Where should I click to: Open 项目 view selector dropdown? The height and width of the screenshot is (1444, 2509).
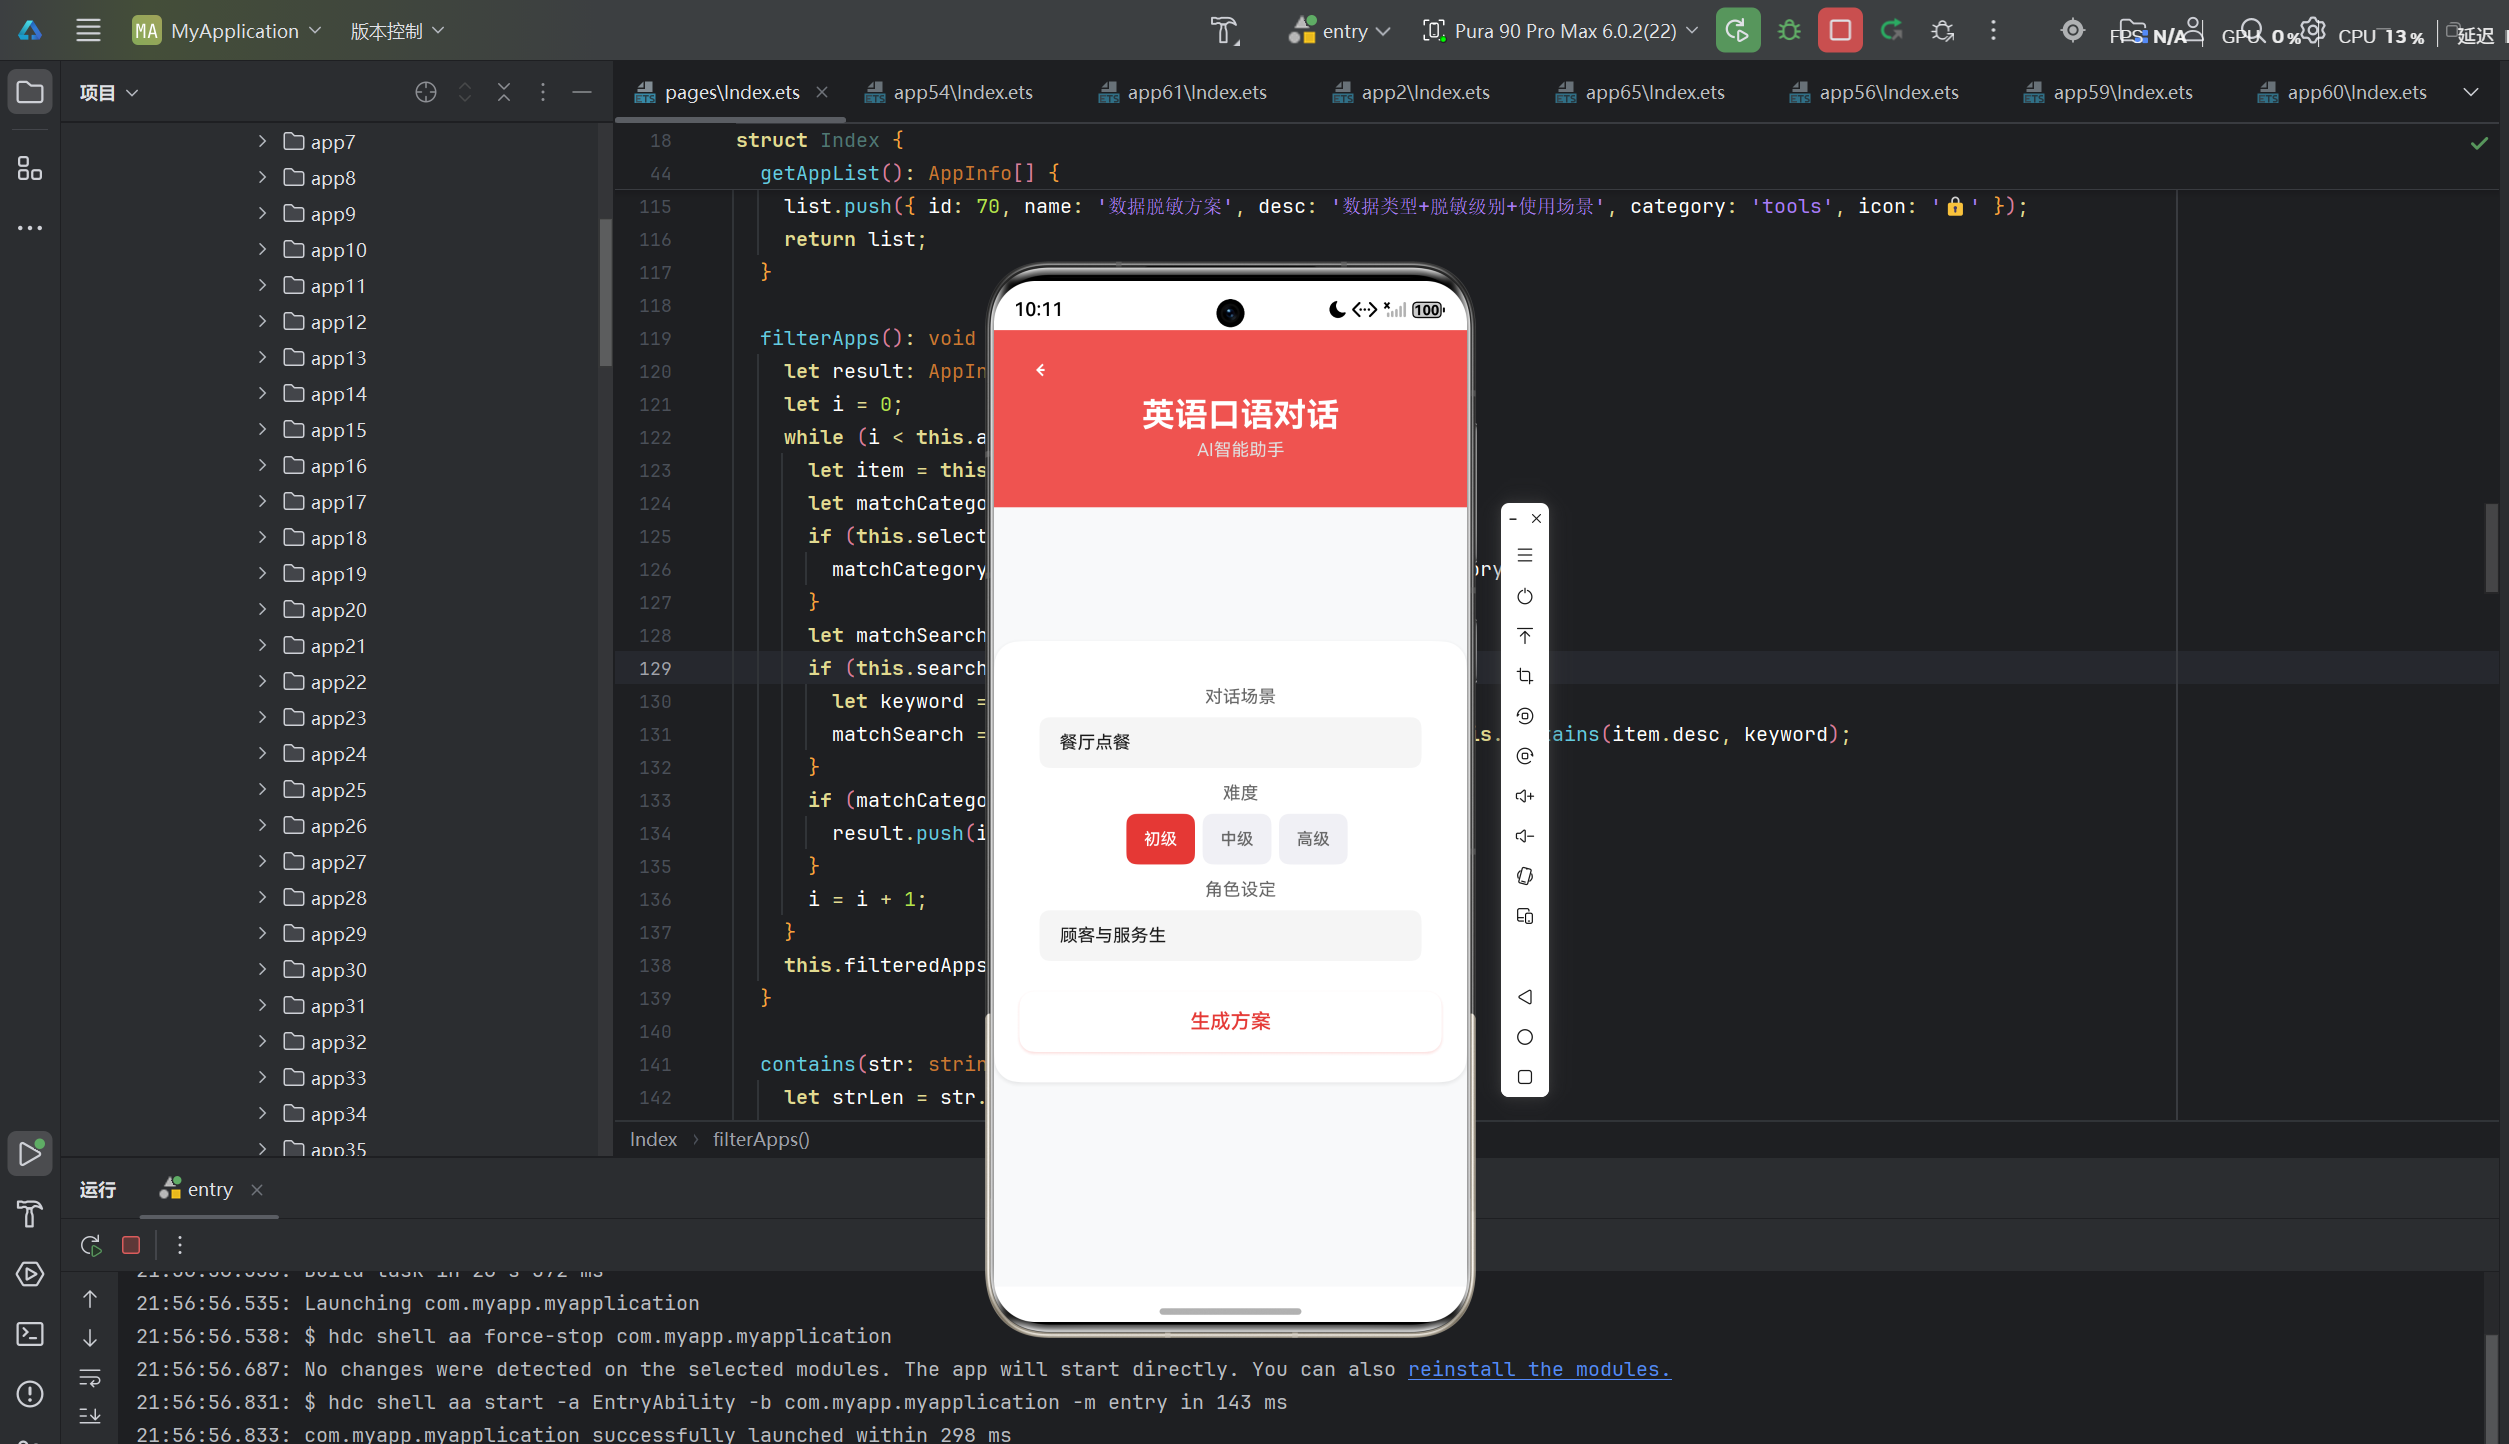pos(109,93)
